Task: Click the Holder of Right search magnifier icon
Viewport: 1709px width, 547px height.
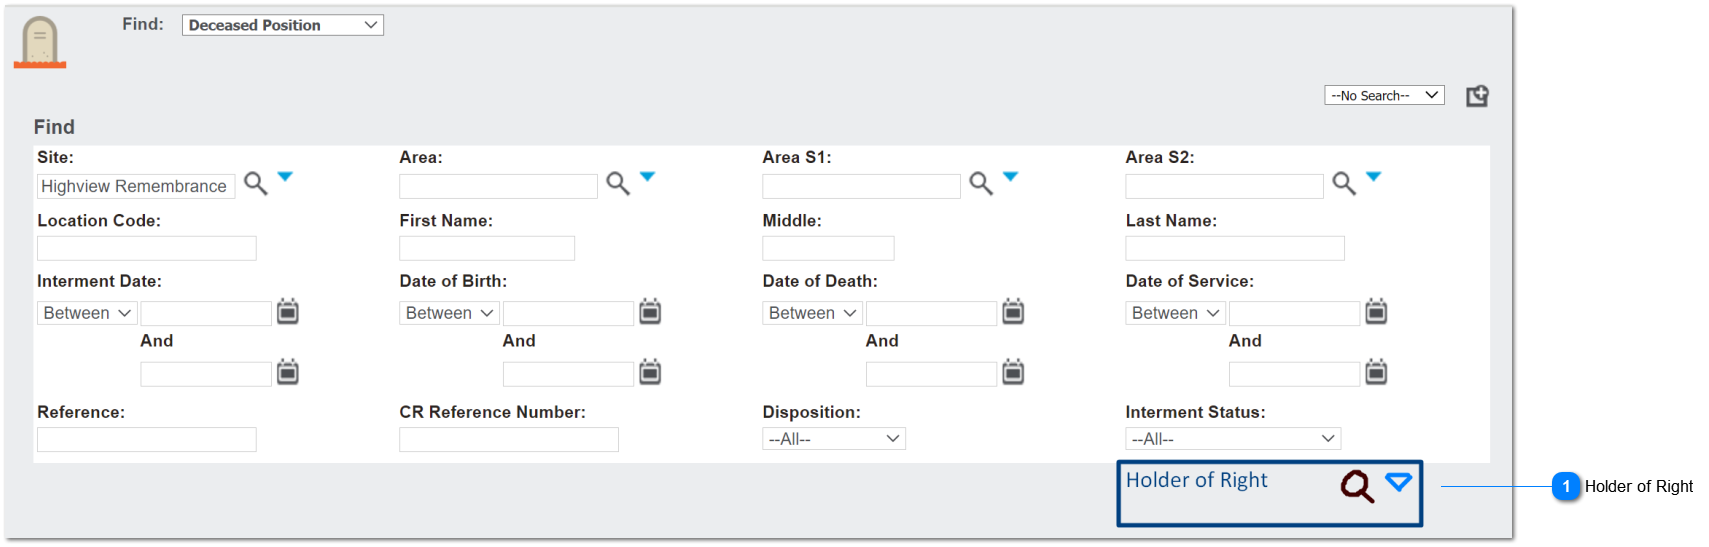Action: point(1358,486)
